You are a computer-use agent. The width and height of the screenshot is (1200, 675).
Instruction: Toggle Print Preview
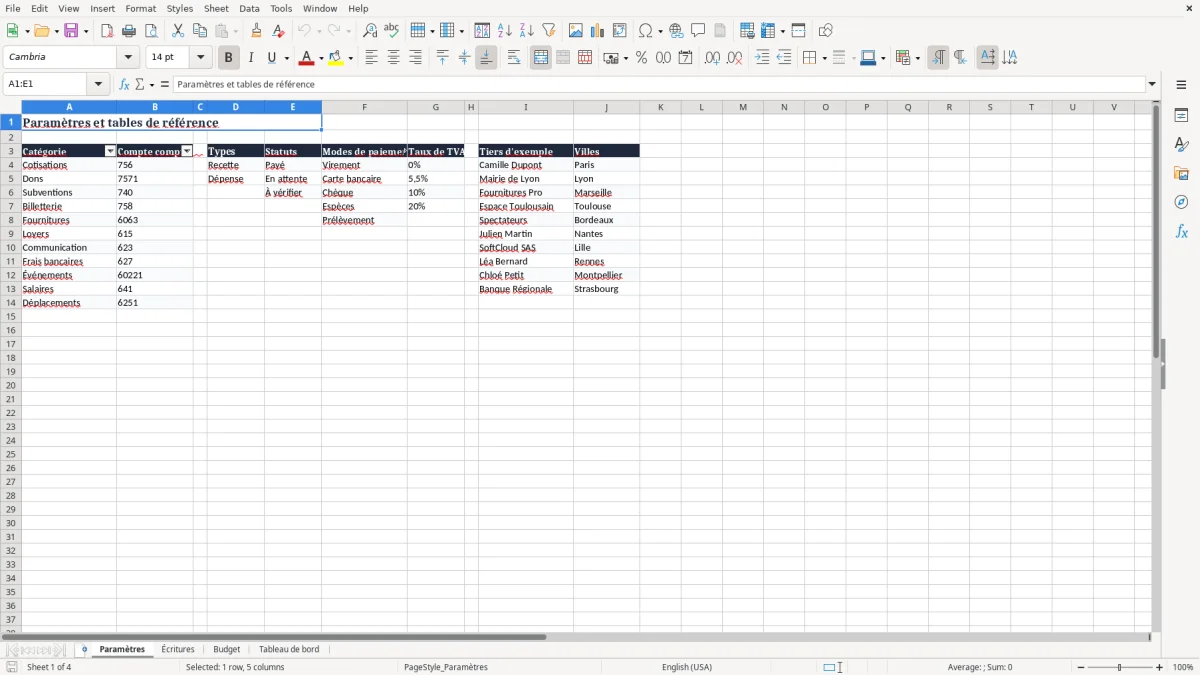point(151,31)
